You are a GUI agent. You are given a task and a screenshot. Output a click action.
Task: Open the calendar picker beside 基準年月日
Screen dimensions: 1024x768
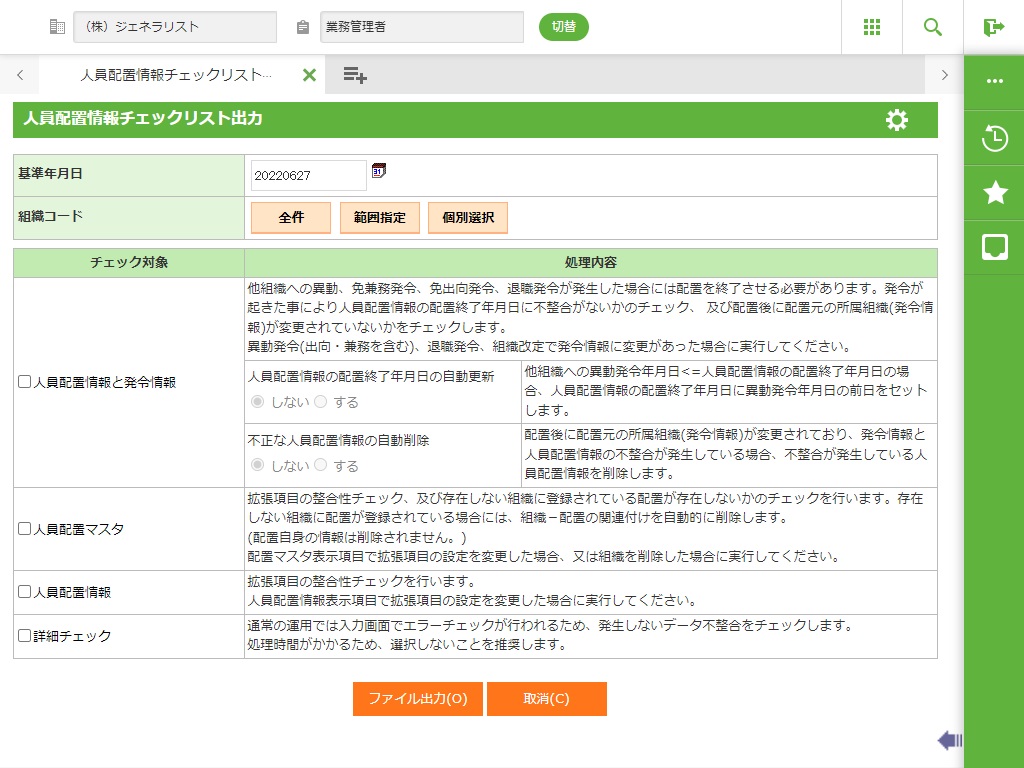[x=378, y=171]
